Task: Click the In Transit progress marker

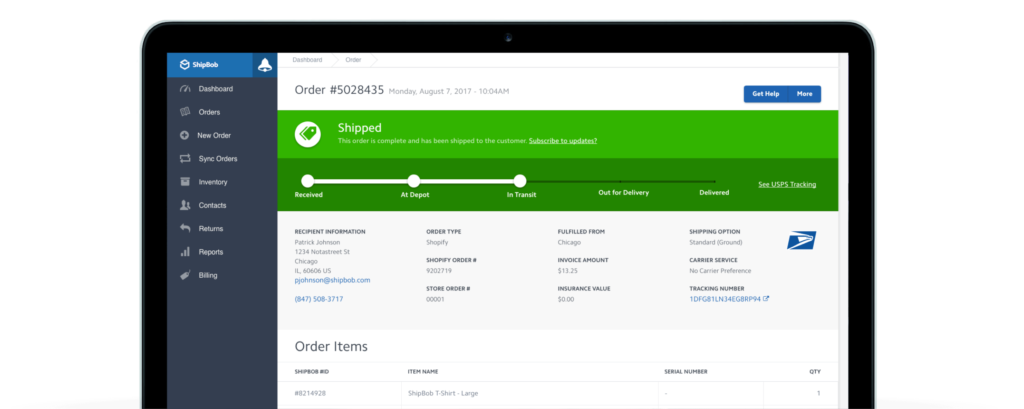Action: pyautogui.click(x=519, y=181)
